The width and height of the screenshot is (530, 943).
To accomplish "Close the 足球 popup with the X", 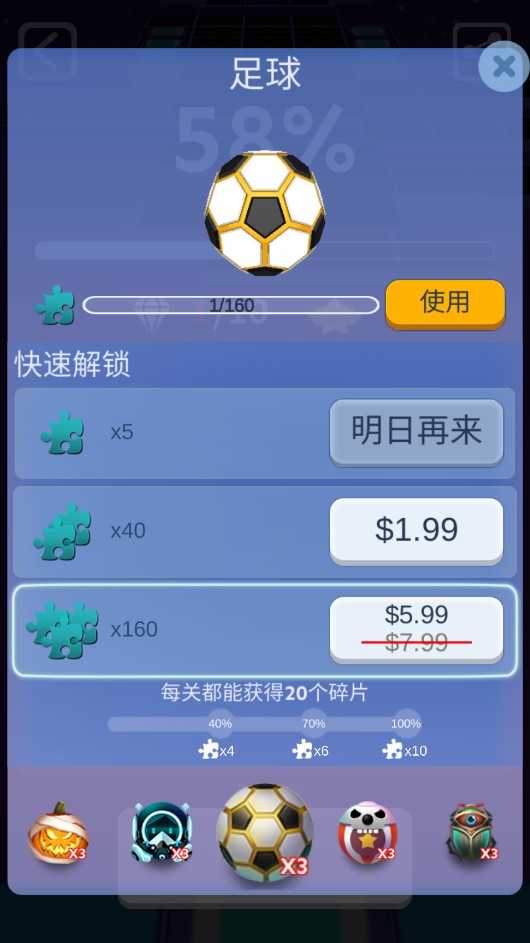I will click(504, 66).
